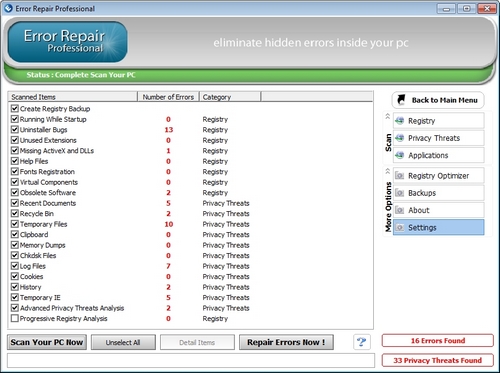Select the Unused Extensions row label
Image resolution: width=500 pixels, height=373 pixels.
coord(48,140)
